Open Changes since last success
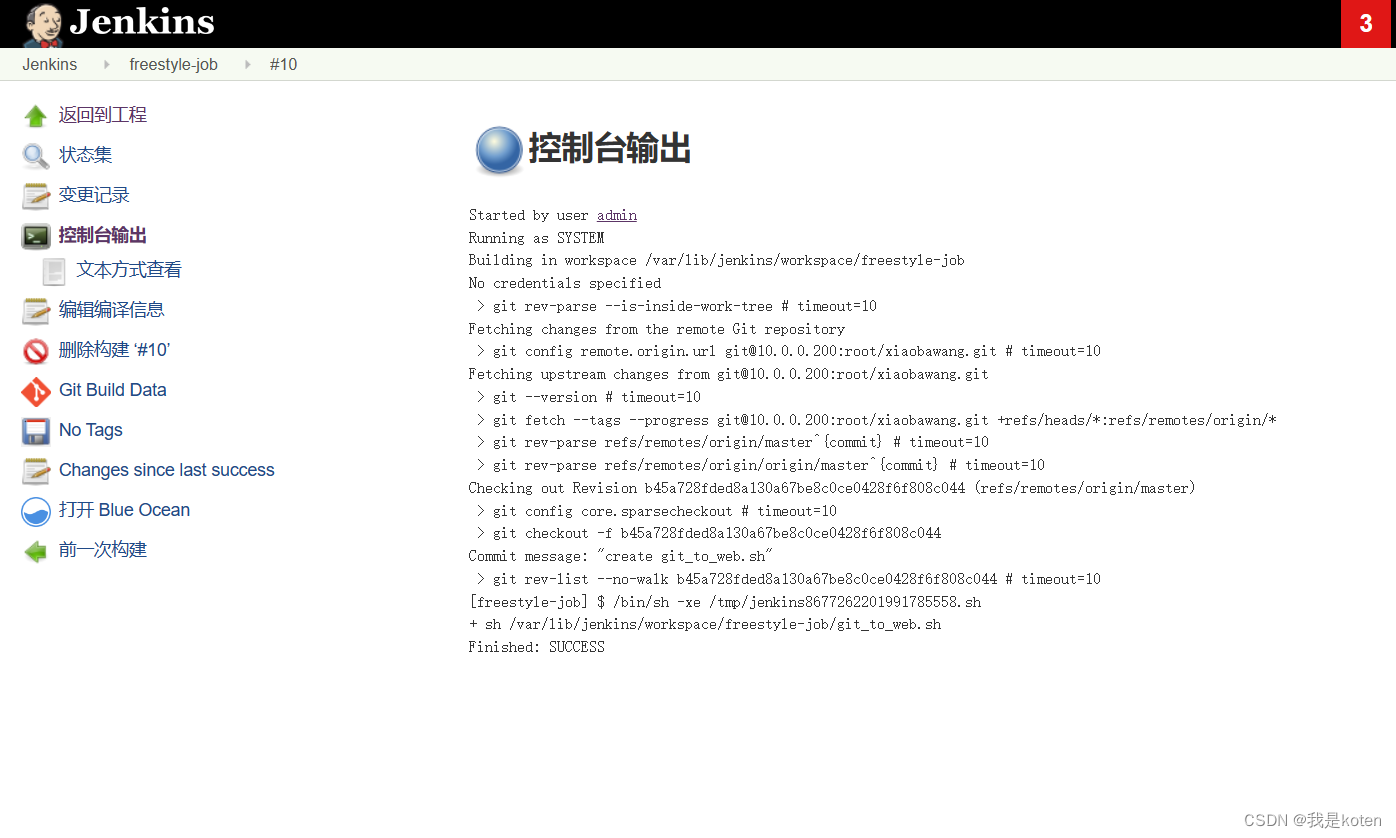This screenshot has height=838, width=1396. click(166, 470)
